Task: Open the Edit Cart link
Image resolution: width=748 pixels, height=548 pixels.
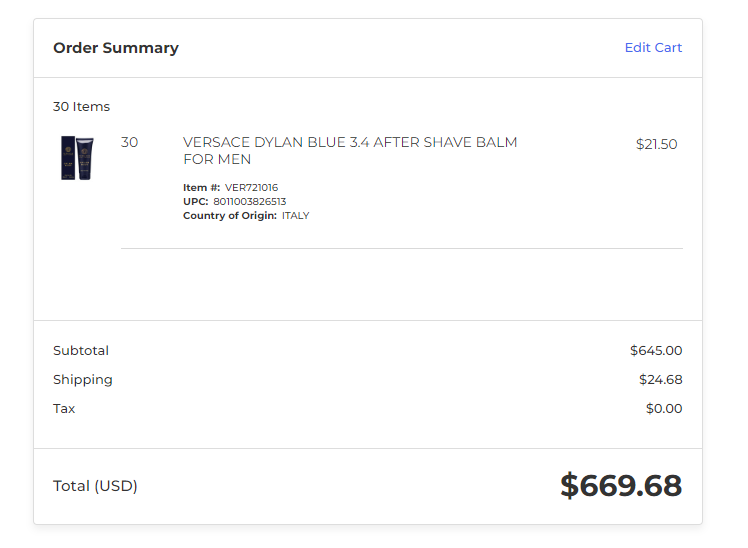Action: tap(653, 48)
